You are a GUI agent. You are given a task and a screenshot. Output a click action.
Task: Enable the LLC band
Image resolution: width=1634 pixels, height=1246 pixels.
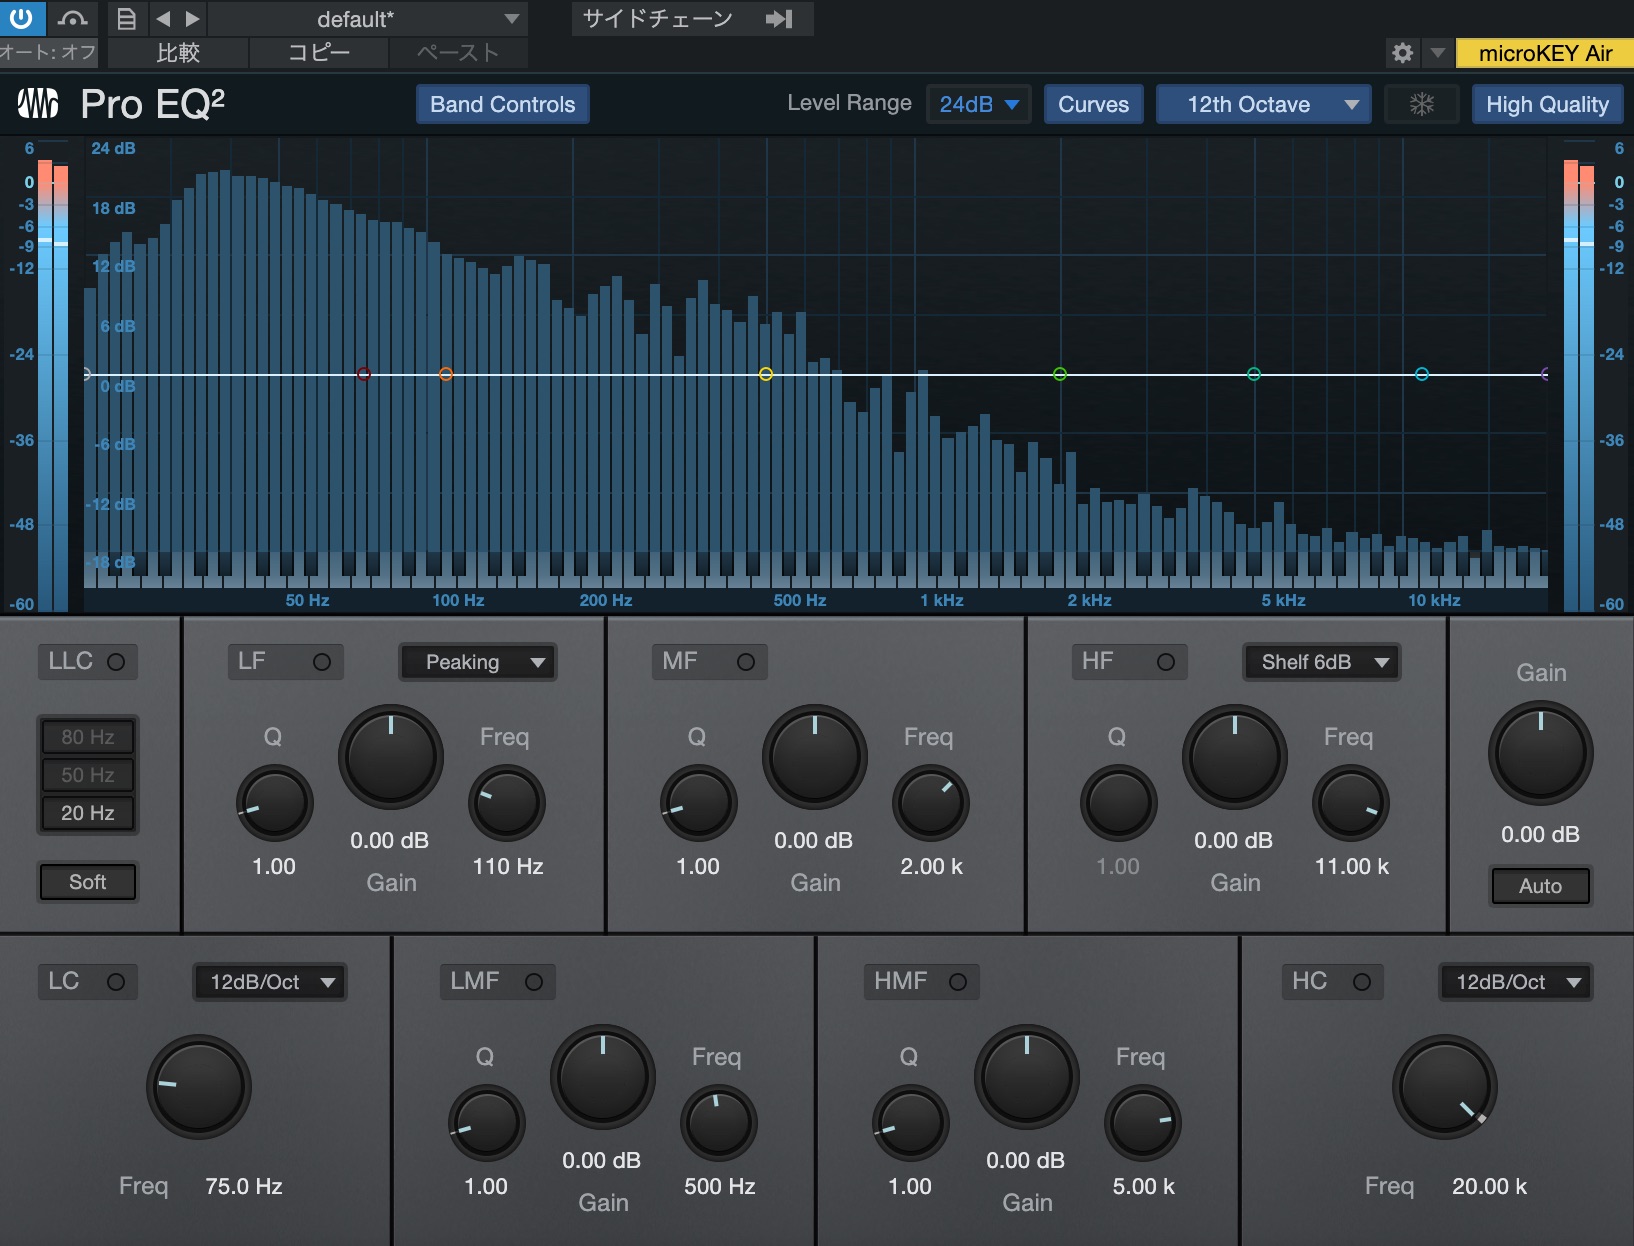[116, 662]
